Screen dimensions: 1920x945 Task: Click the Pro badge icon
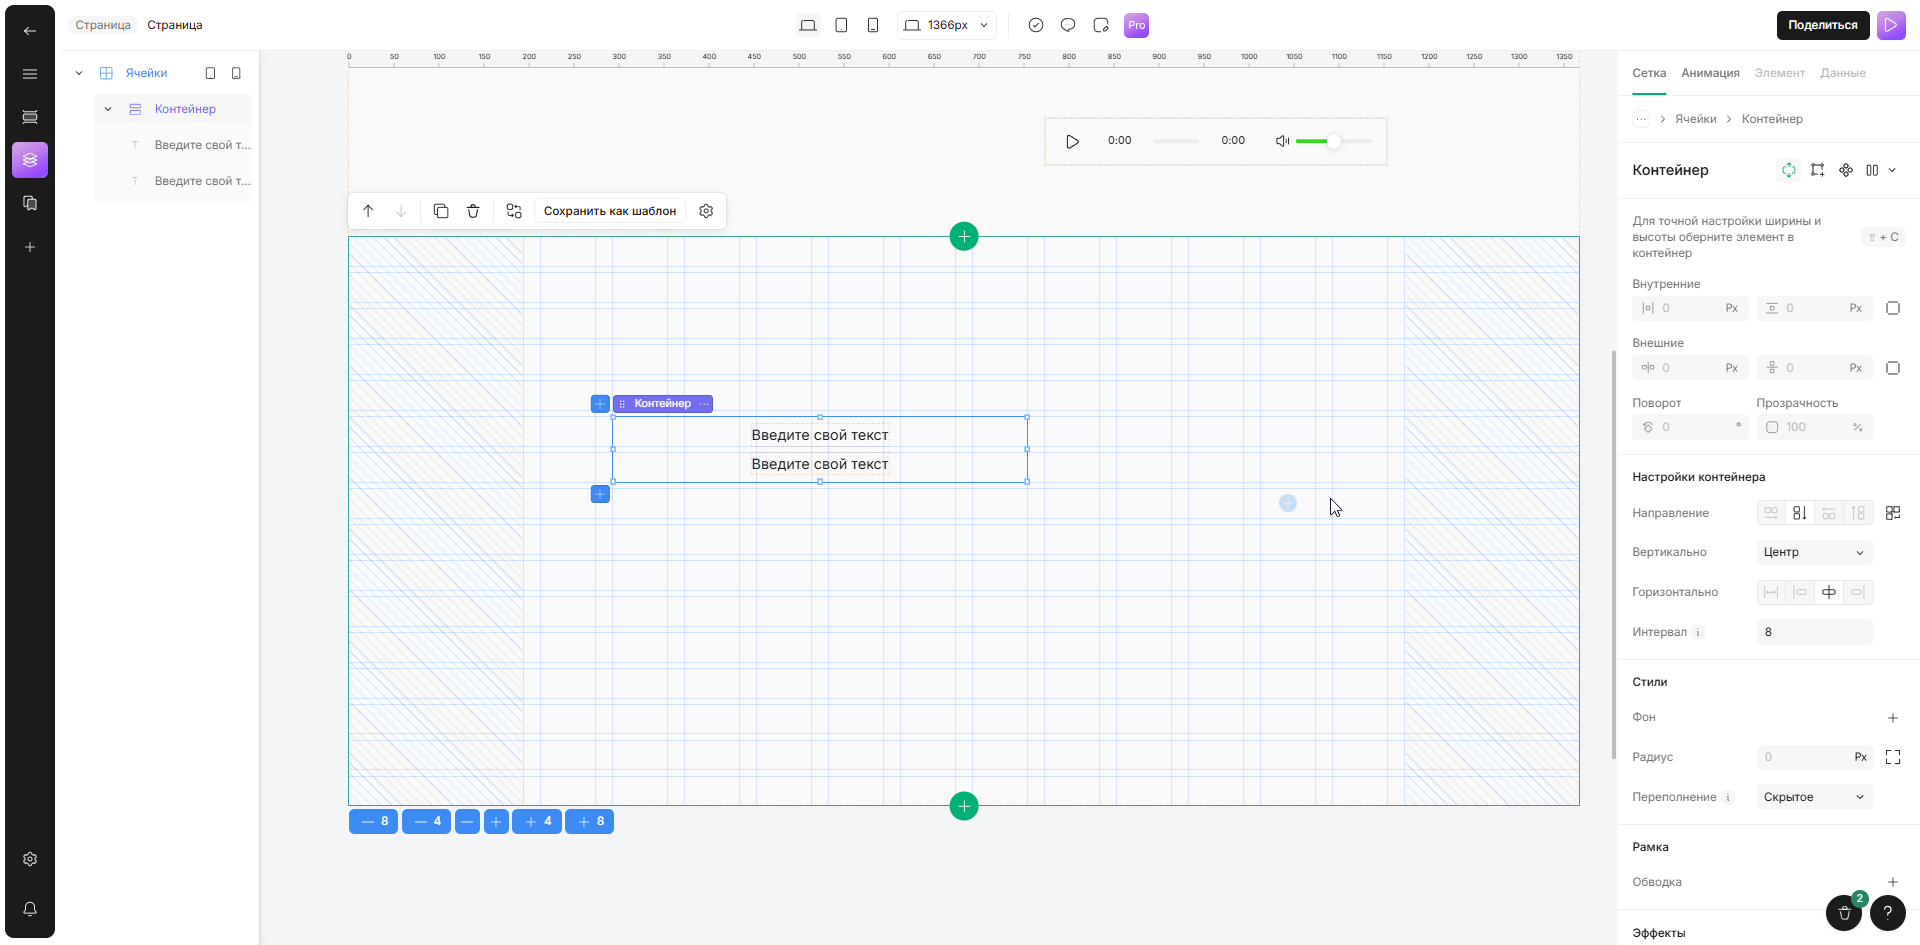coord(1136,25)
